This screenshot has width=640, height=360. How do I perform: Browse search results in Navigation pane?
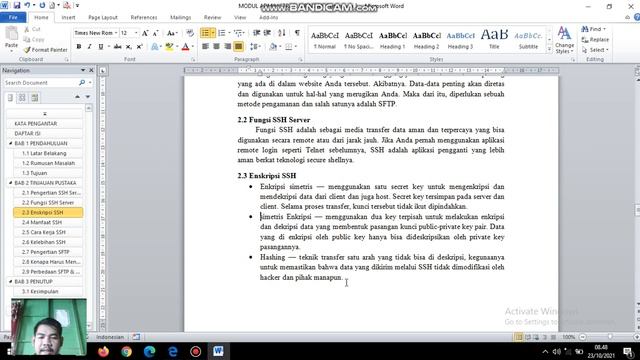point(35,98)
